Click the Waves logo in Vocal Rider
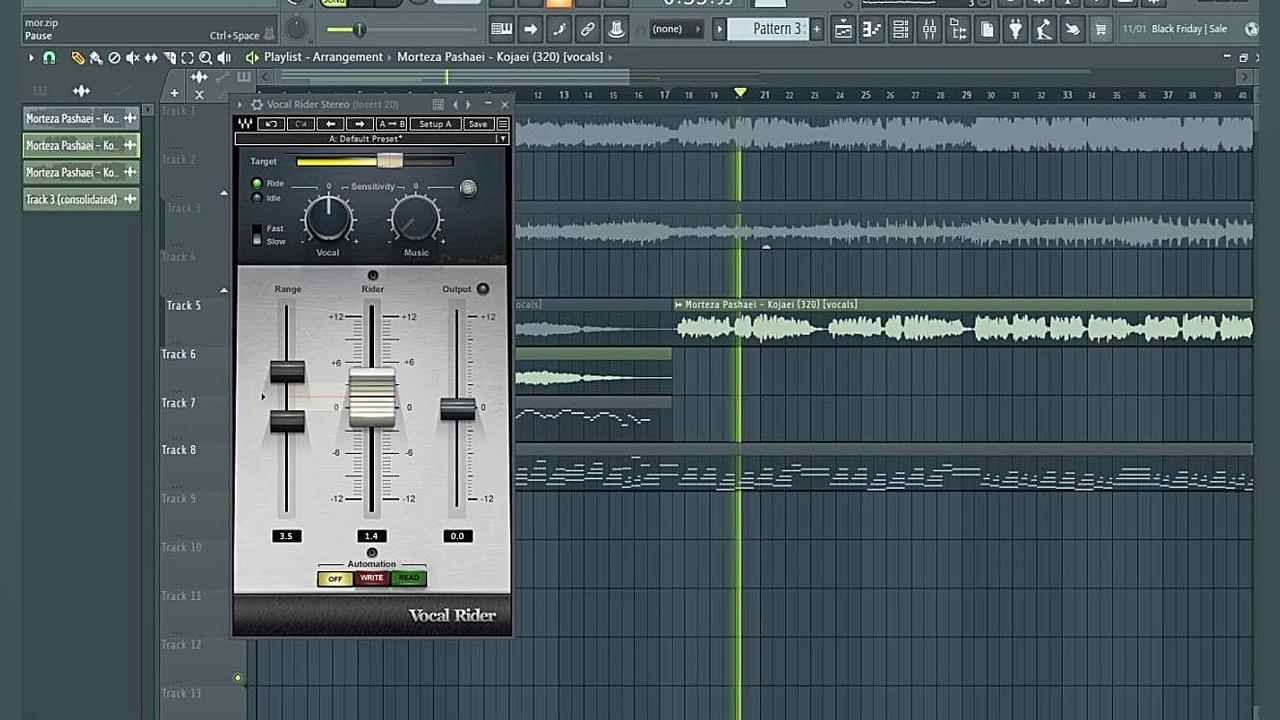Screen dimensions: 1280x720 (x=245, y=124)
